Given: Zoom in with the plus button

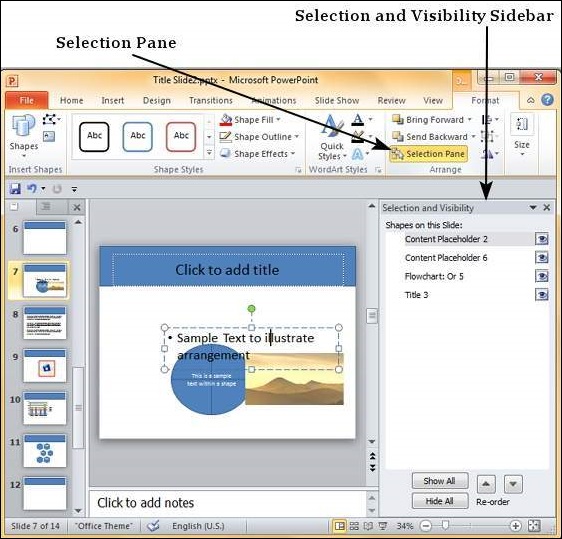Looking at the screenshot, I should pyautogui.click(x=515, y=526).
